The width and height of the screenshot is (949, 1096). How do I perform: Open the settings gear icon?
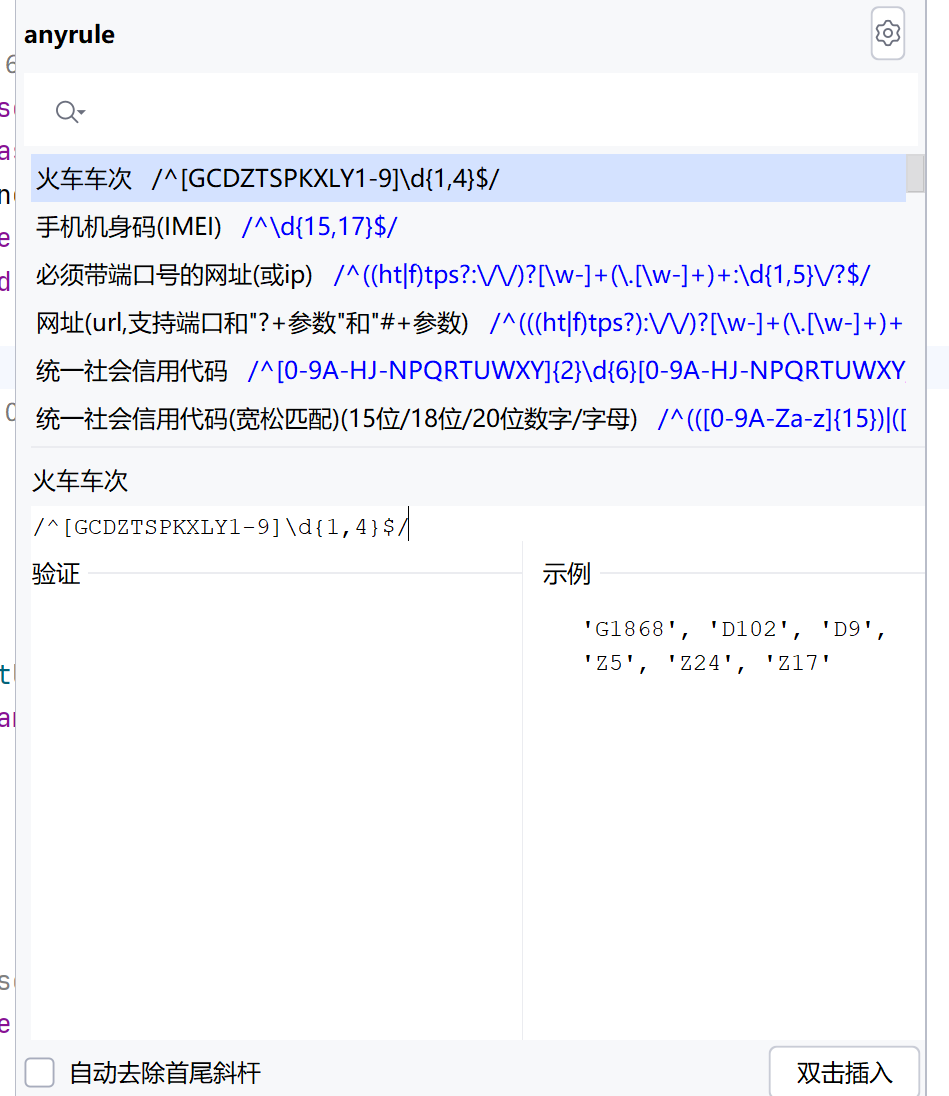click(x=887, y=33)
